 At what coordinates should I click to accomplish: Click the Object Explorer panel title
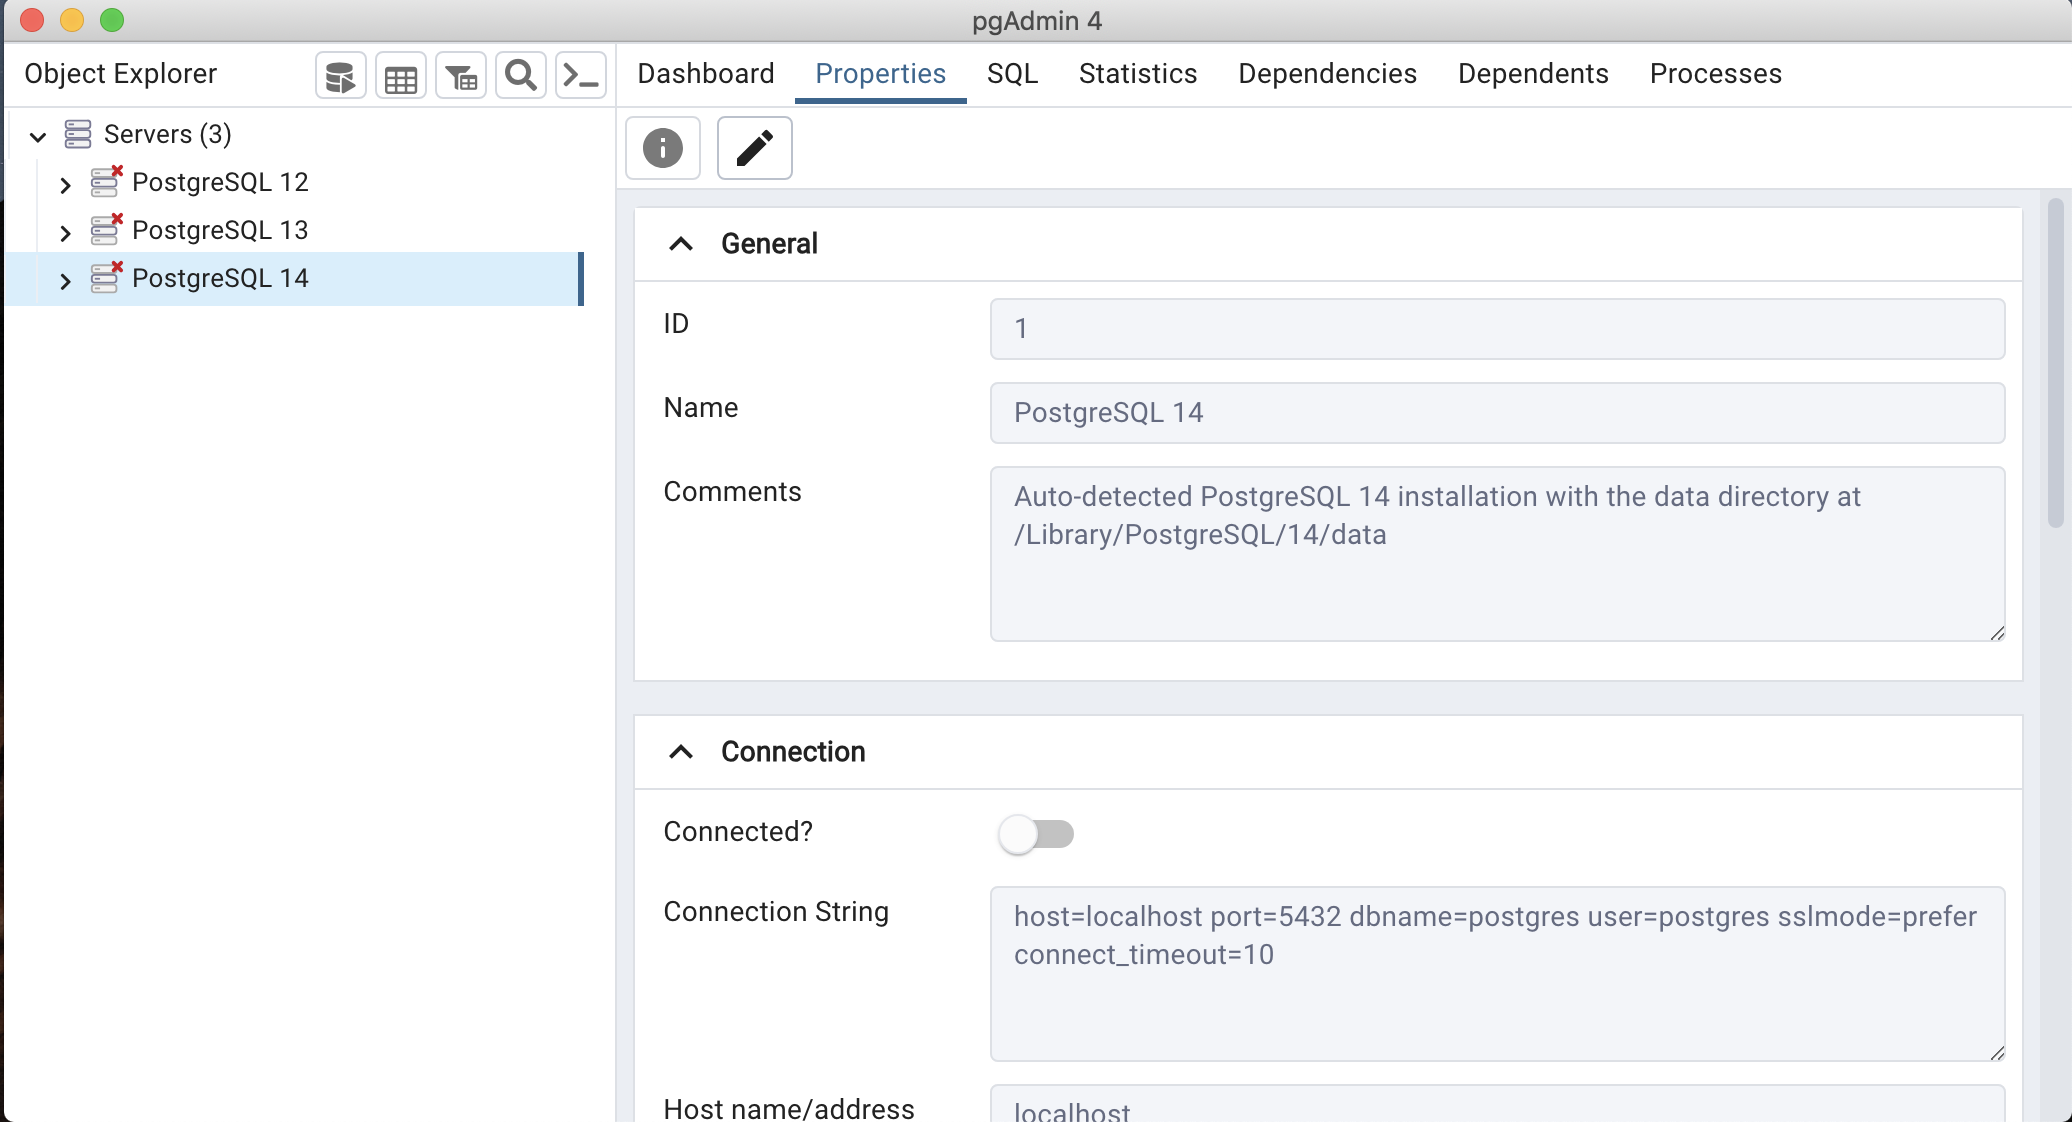121,74
